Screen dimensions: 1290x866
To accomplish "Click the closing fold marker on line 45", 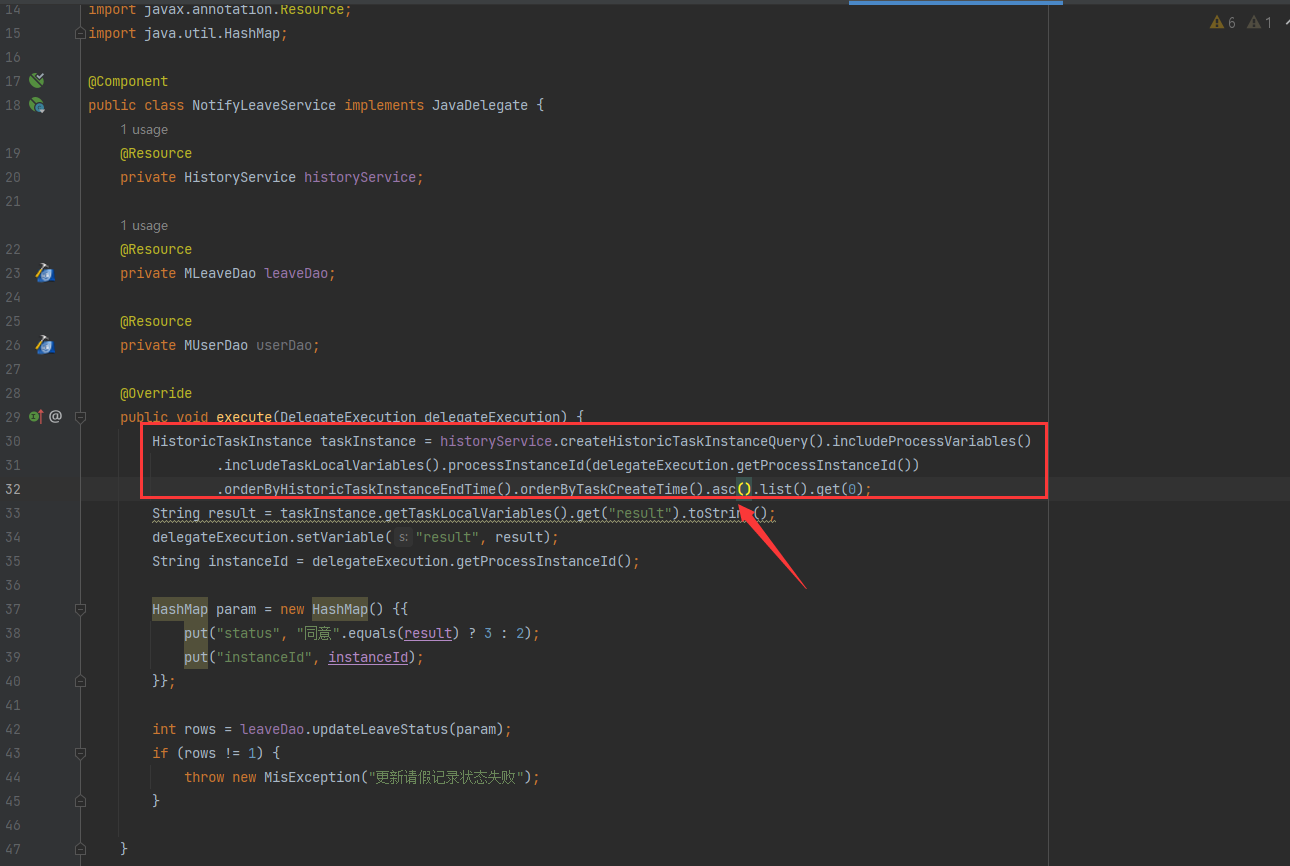I will 80,801.
